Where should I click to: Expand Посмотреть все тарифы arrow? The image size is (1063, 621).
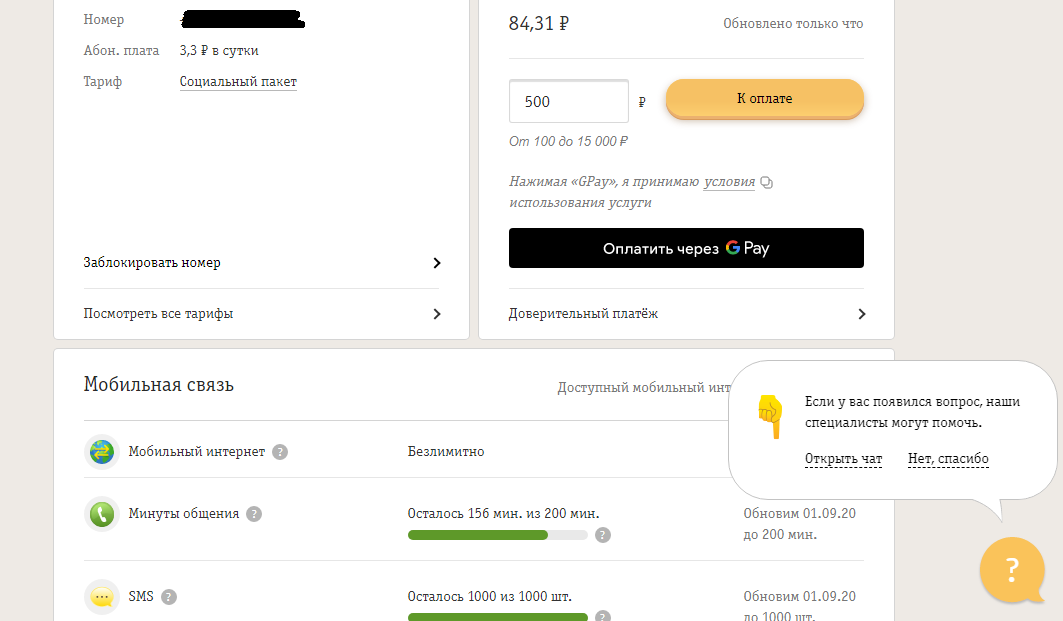[x=437, y=314]
